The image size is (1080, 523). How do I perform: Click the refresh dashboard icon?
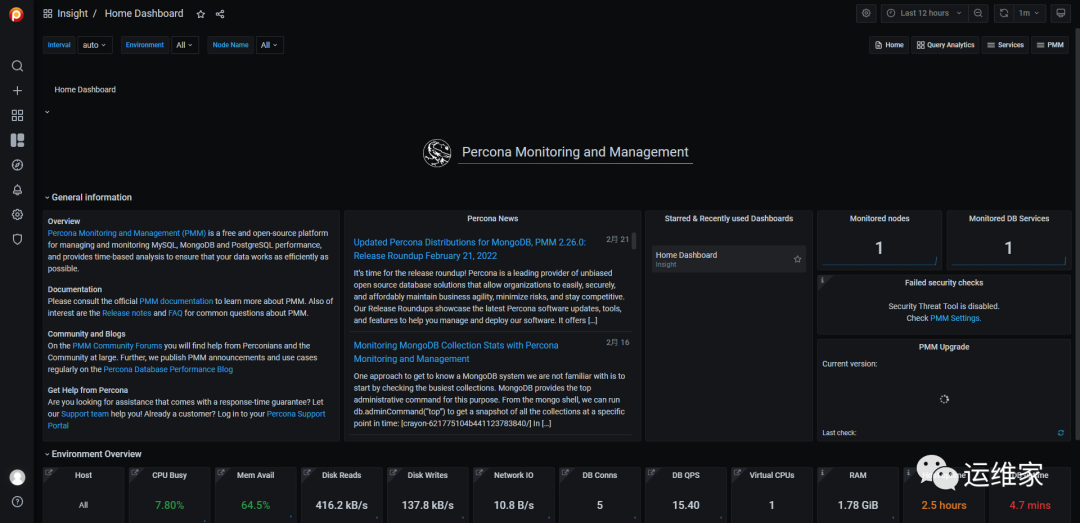click(1004, 13)
